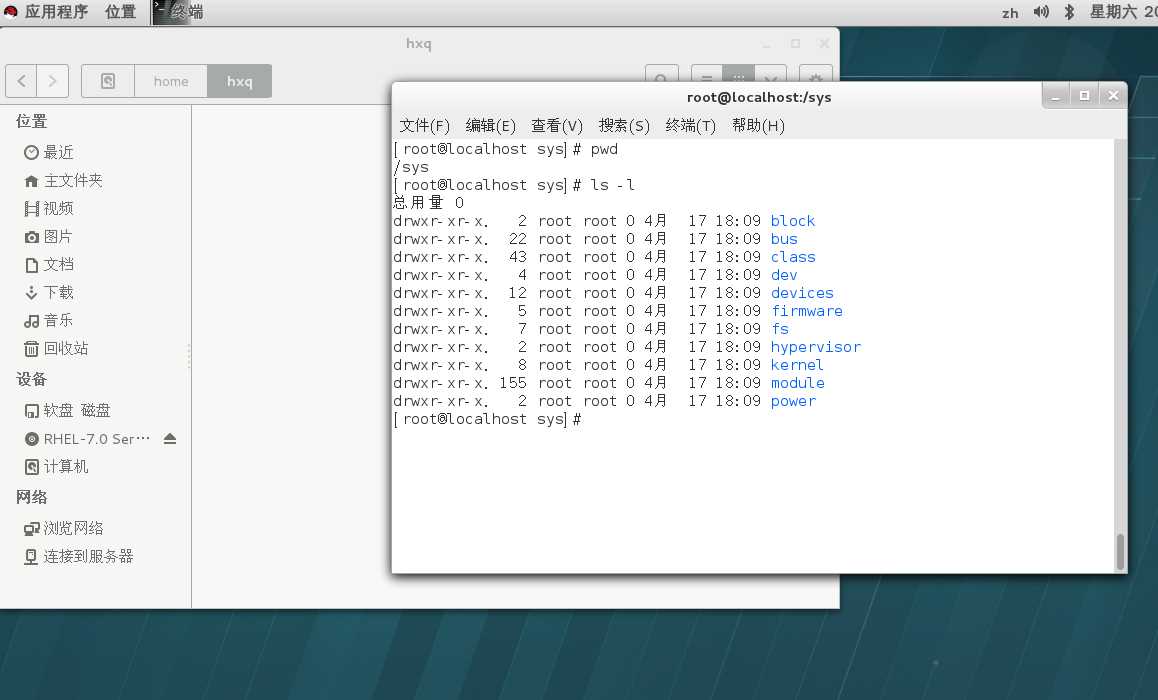Open the 终端(T) menu in terminal
This screenshot has width=1158, height=700.
pos(691,126)
